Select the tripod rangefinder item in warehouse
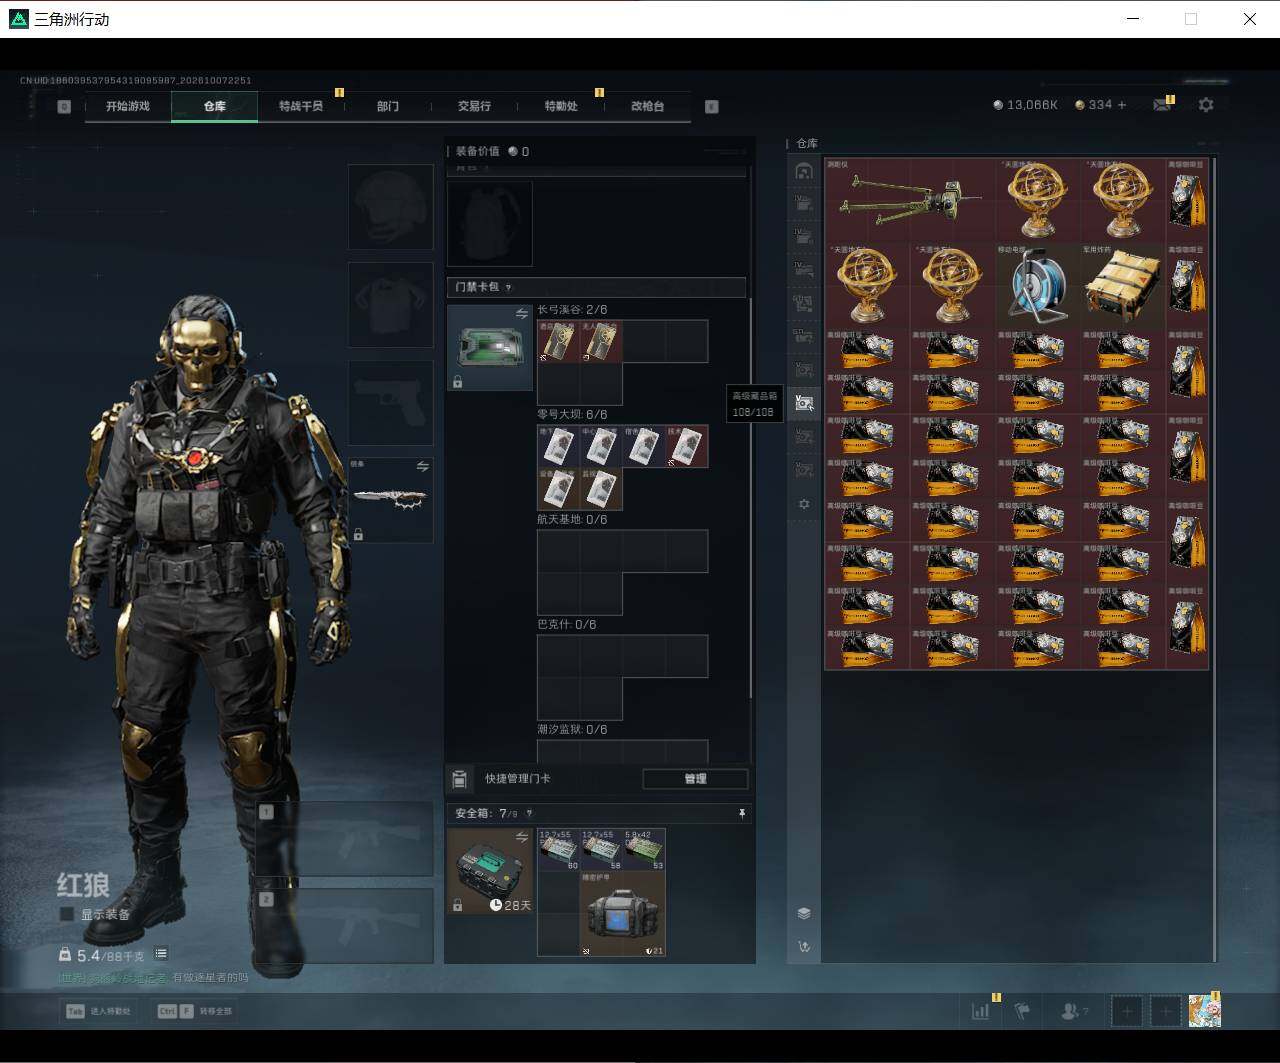1280x1063 pixels. 909,200
